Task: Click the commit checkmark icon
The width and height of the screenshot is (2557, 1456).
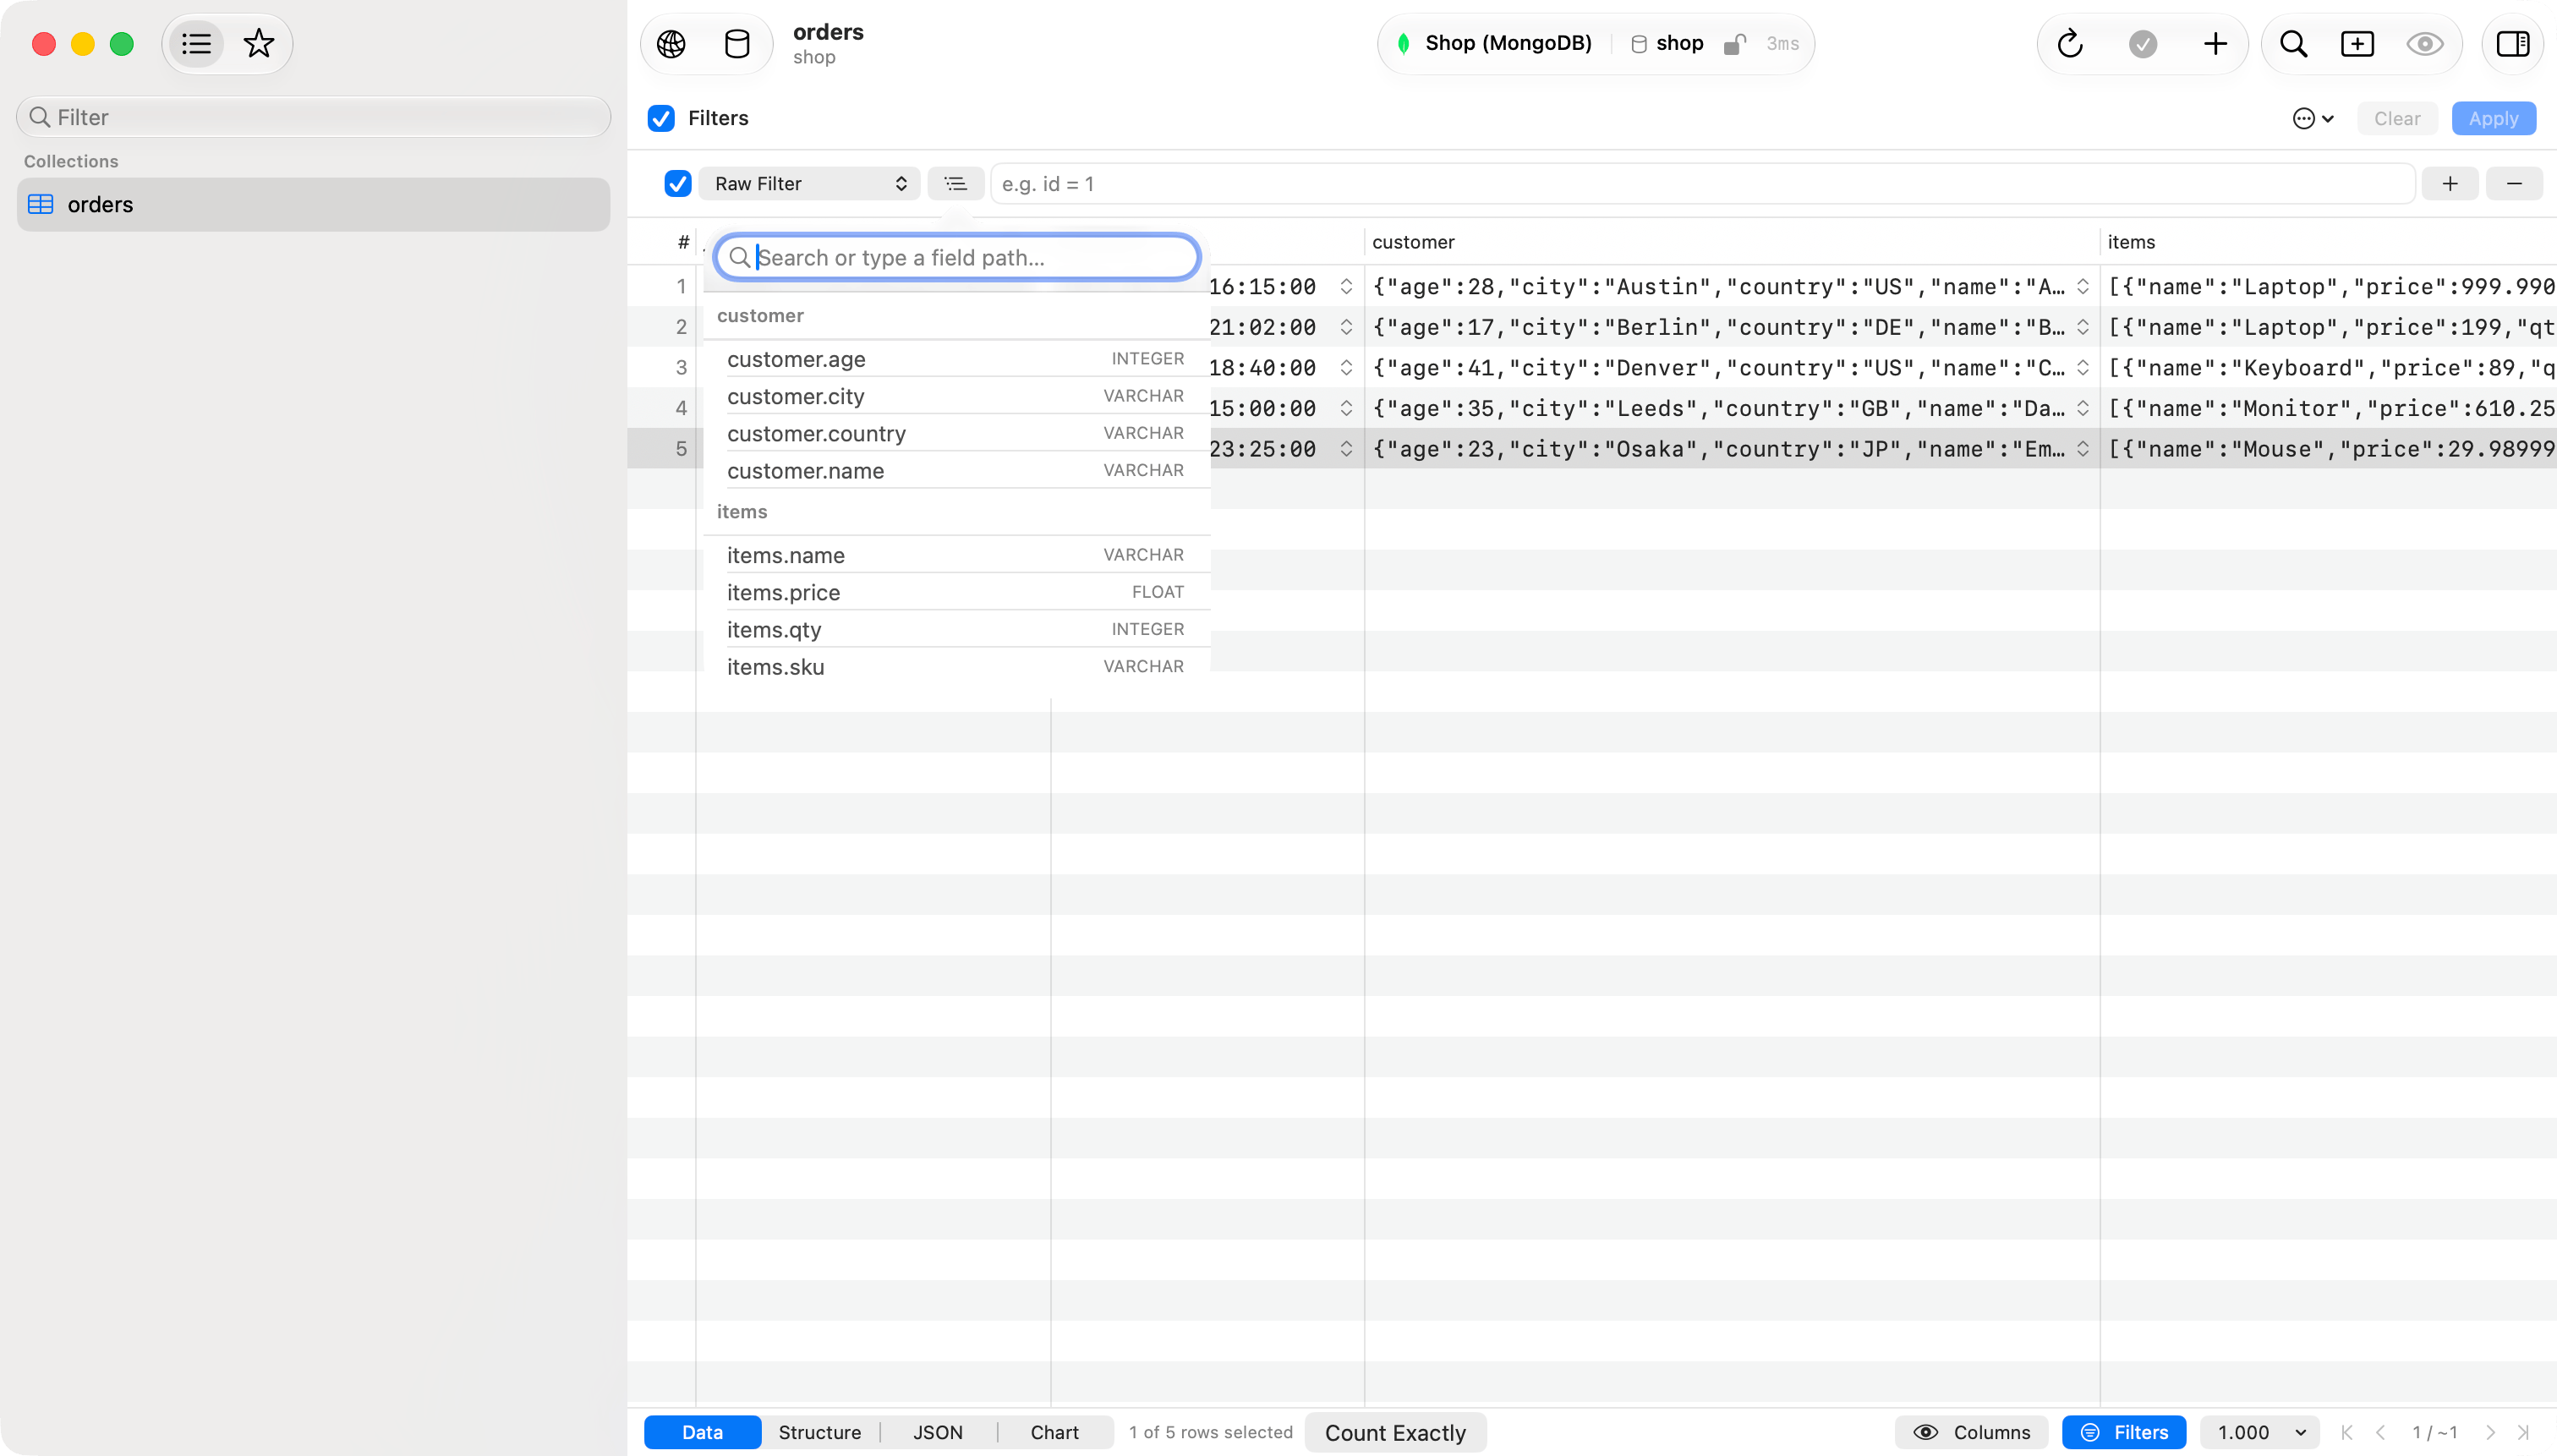Action: (x=2143, y=44)
